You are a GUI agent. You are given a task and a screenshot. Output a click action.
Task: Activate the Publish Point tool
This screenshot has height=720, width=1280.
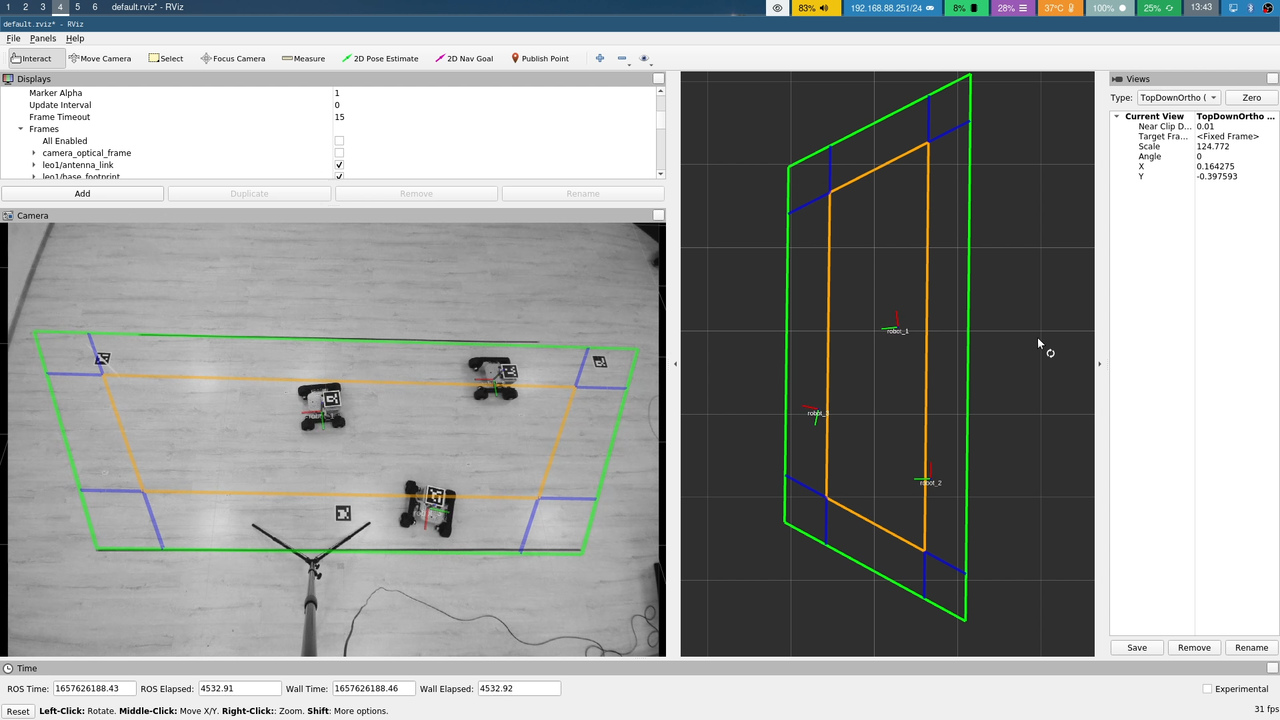pyautogui.click(x=539, y=58)
